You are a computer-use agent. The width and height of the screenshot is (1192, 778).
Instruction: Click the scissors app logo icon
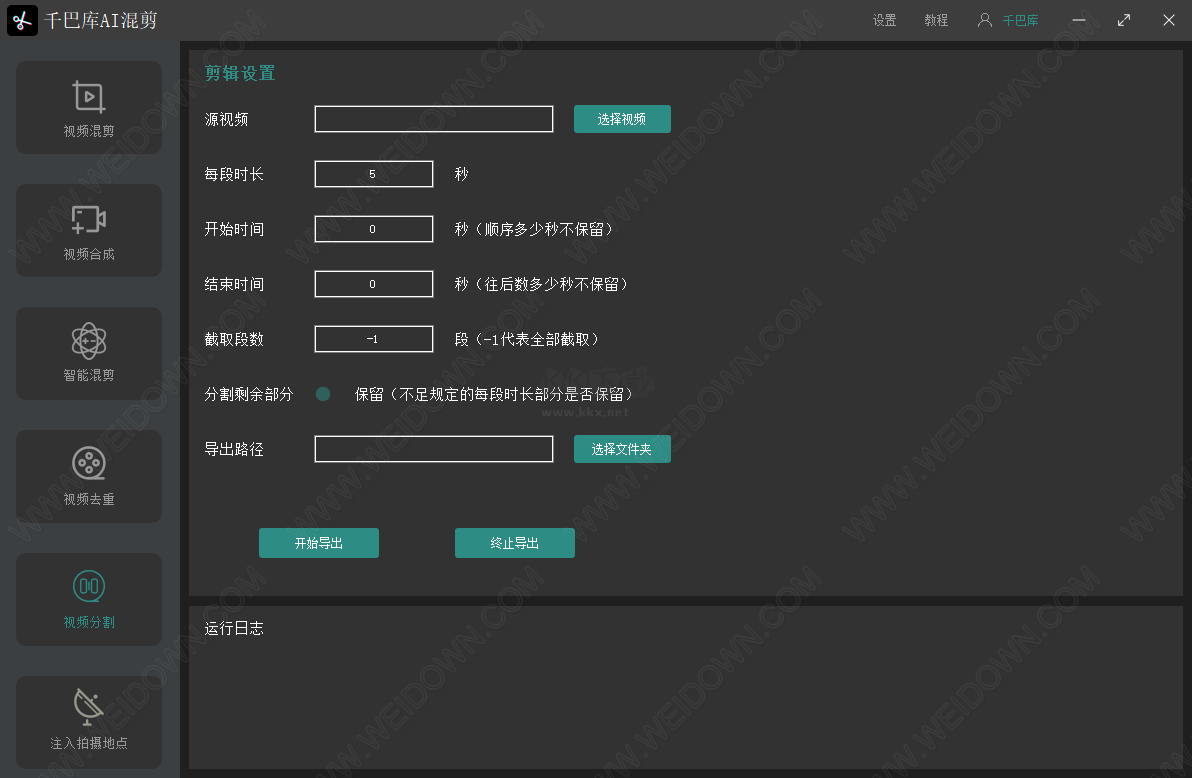22,20
